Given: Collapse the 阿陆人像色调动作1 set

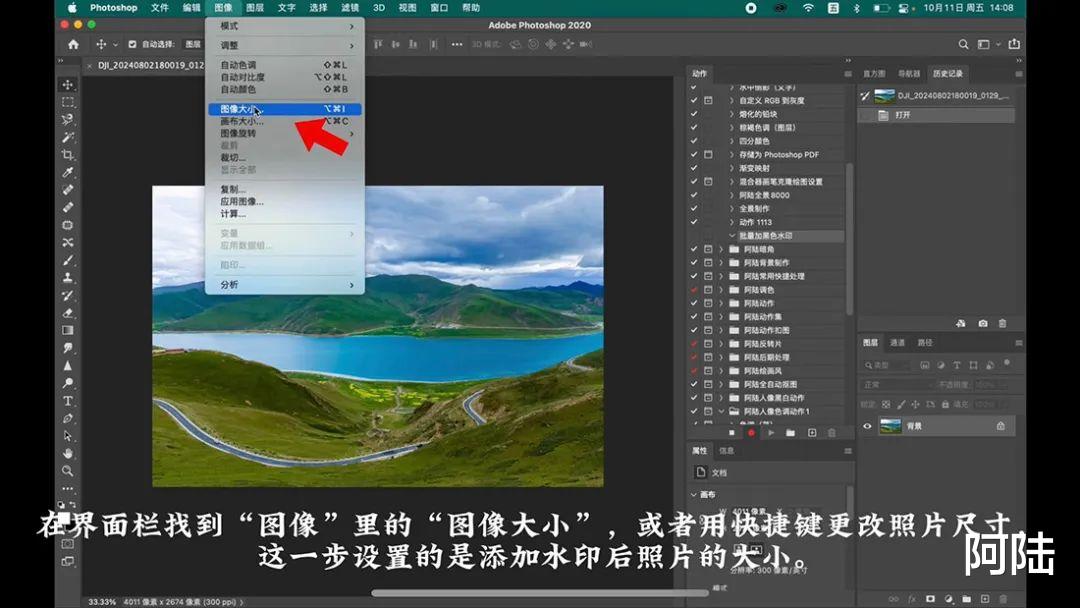Looking at the screenshot, I should 721,411.
